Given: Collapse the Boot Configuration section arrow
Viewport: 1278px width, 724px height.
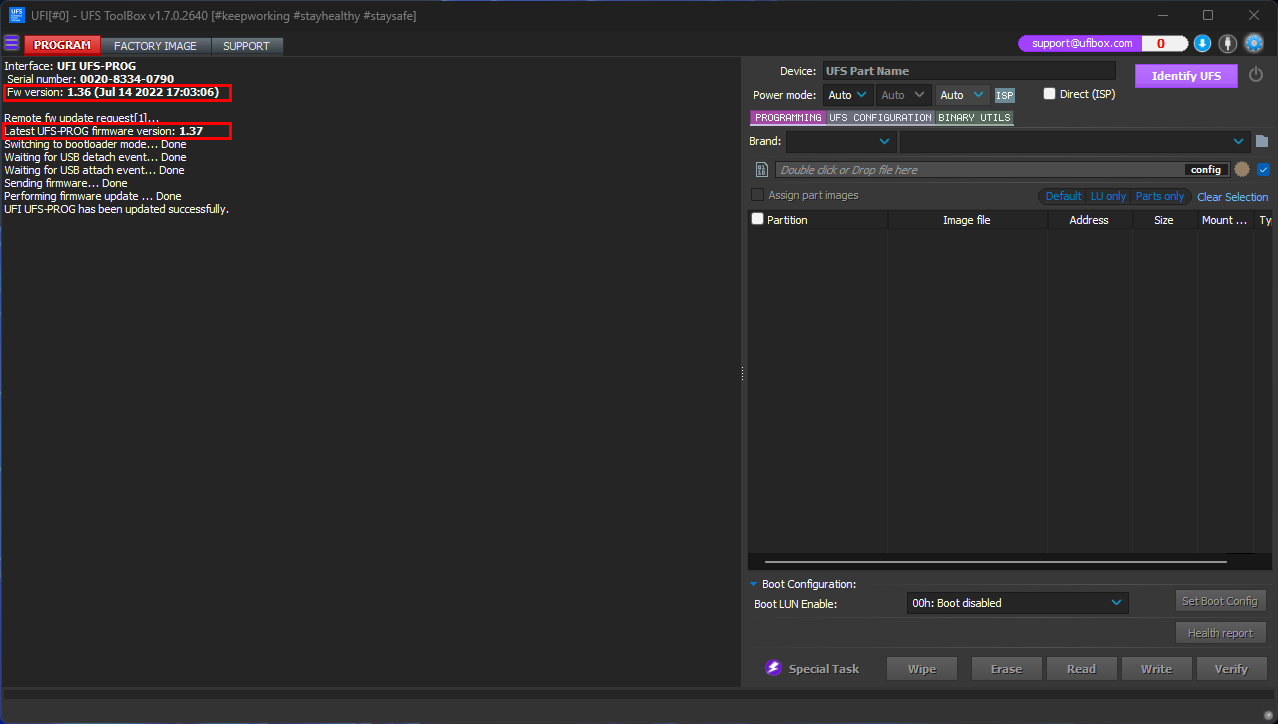Looking at the screenshot, I should [754, 584].
